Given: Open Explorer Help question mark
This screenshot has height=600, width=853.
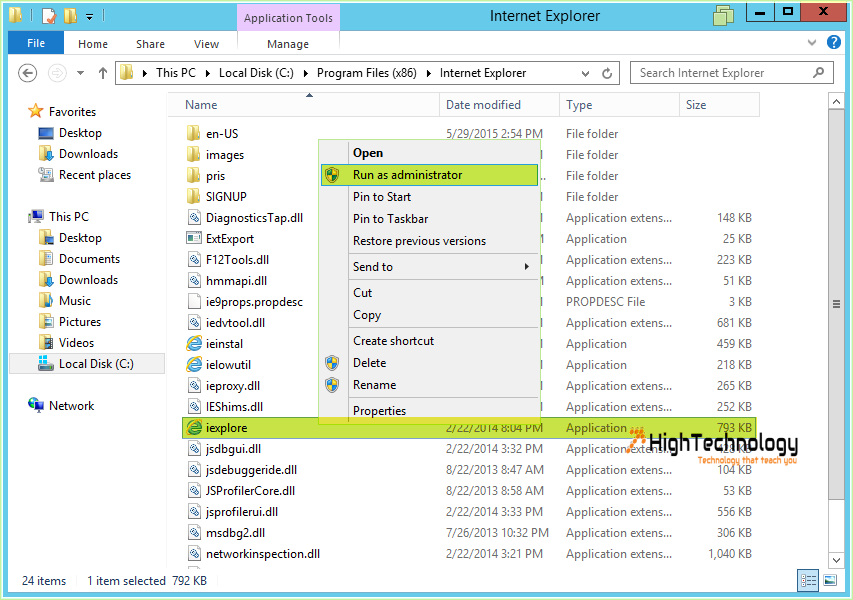Looking at the screenshot, I should click(833, 42).
